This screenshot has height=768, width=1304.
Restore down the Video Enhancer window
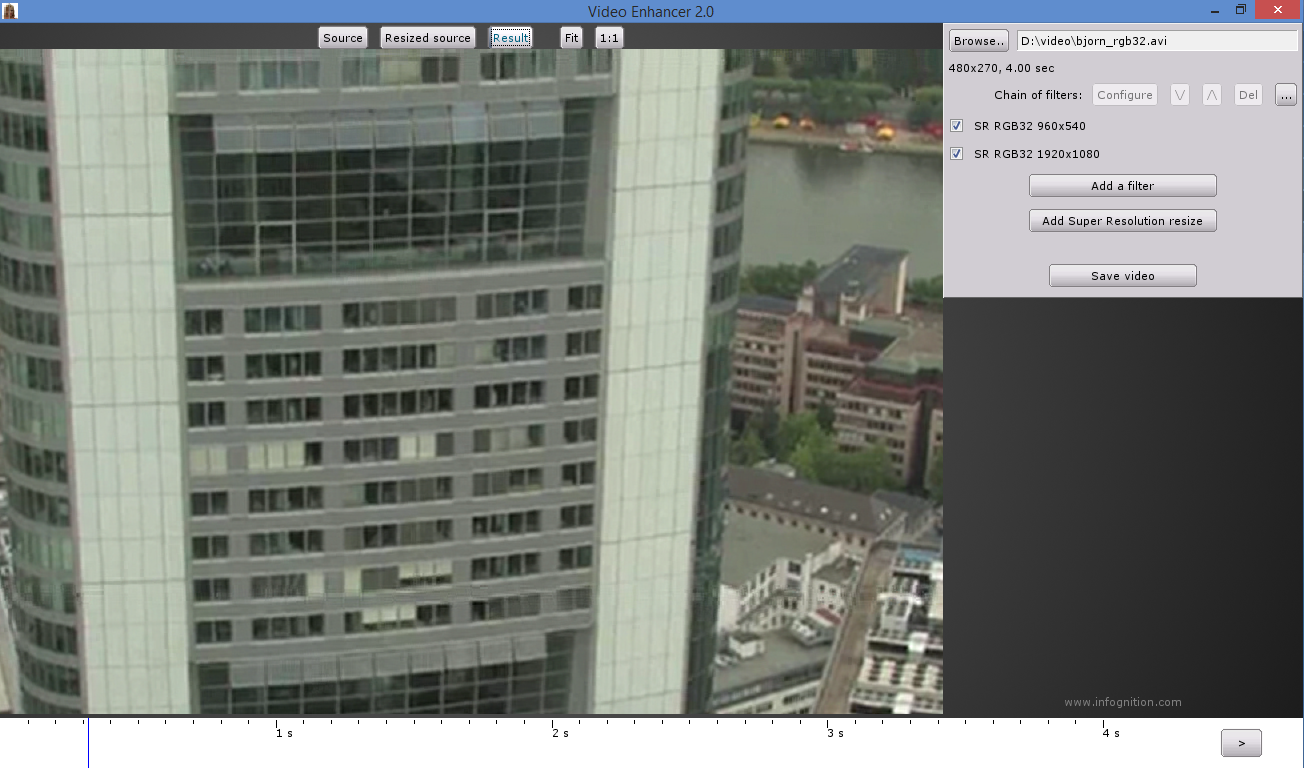pos(1241,11)
